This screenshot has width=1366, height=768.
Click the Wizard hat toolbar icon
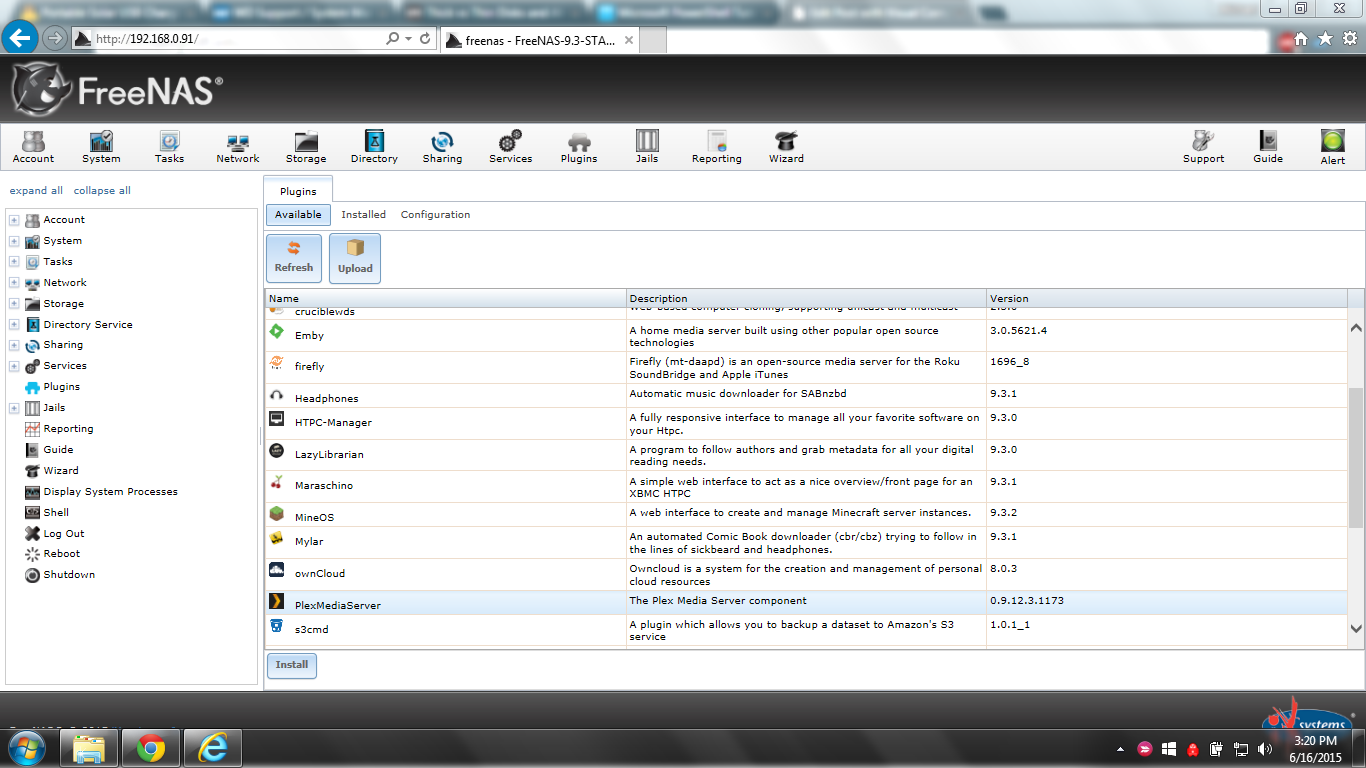coord(786,146)
